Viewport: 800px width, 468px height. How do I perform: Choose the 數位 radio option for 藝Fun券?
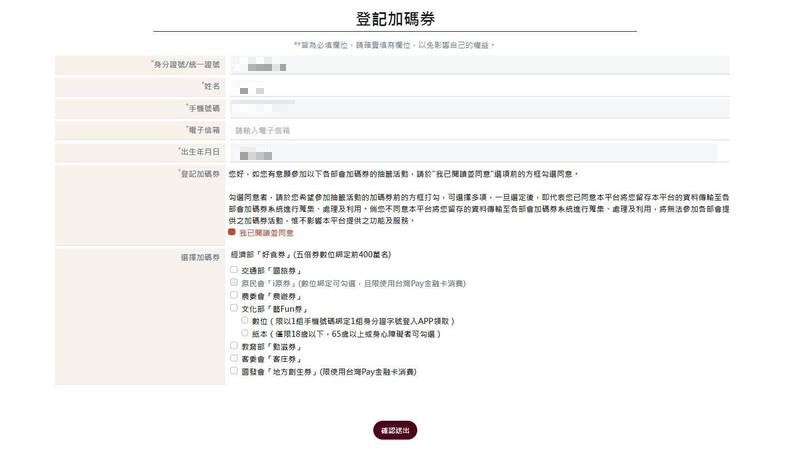245,321
